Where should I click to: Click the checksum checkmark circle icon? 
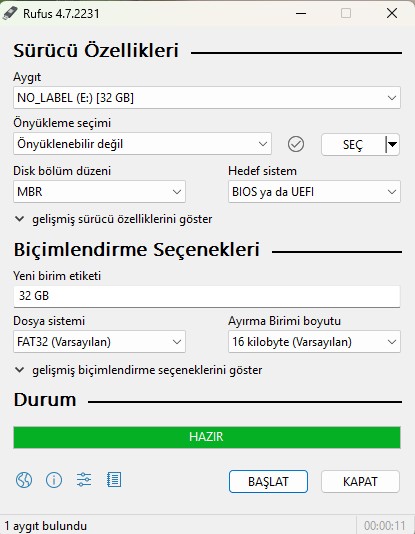pyautogui.click(x=296, y=144)
